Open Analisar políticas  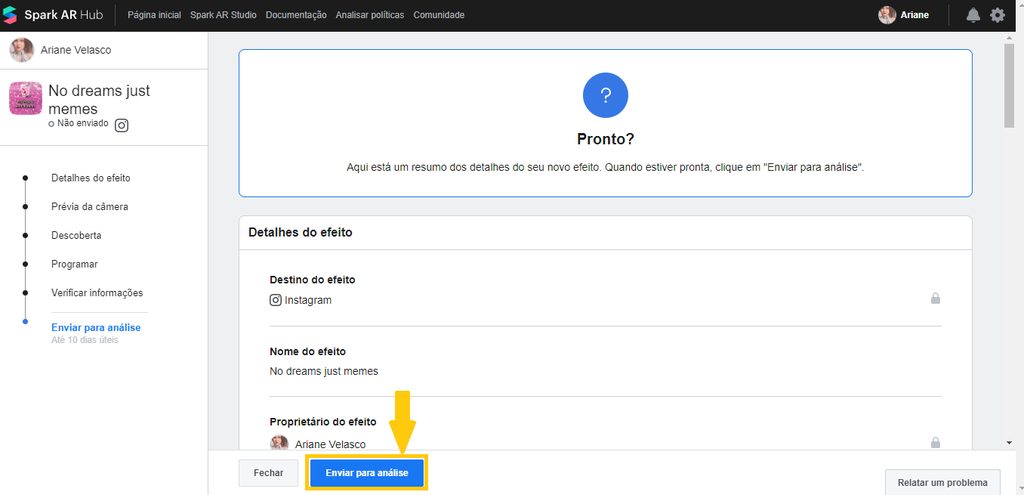coord(370,15)
